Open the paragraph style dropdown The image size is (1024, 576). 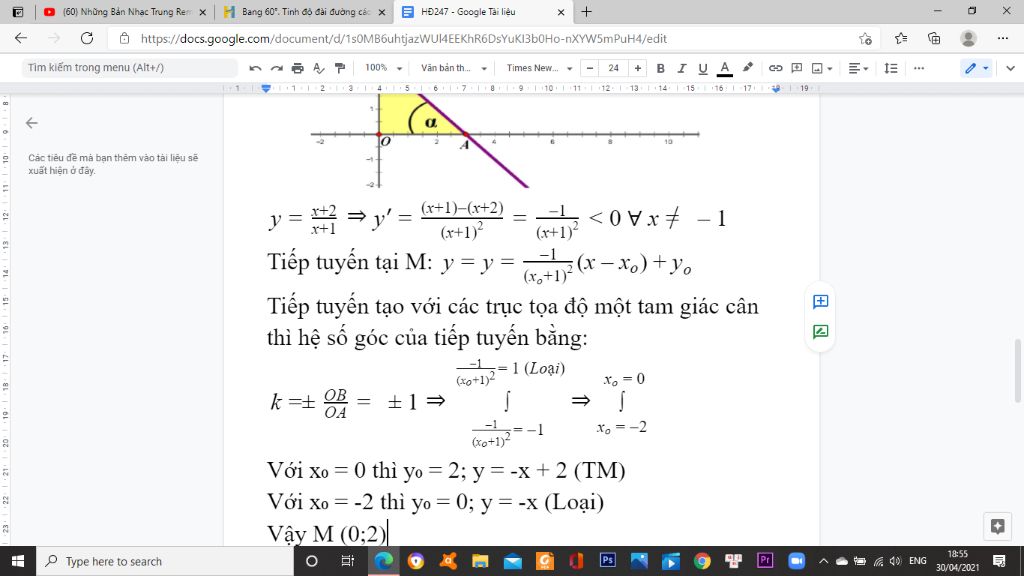[x=454, y=68]
